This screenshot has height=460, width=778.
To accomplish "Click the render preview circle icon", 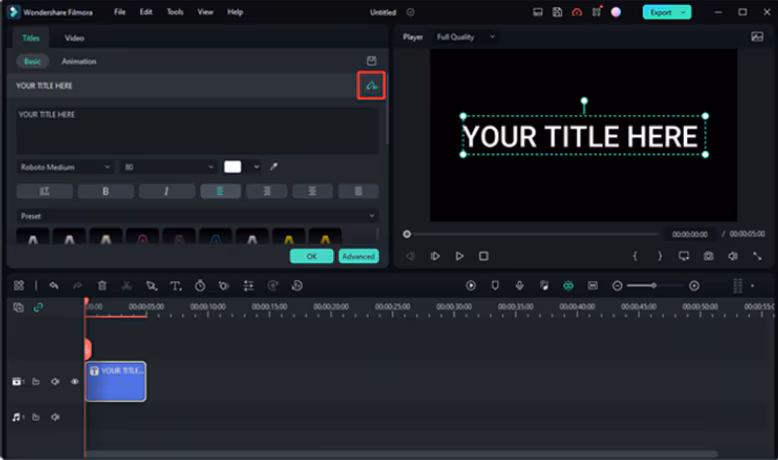I will point(471,285).
